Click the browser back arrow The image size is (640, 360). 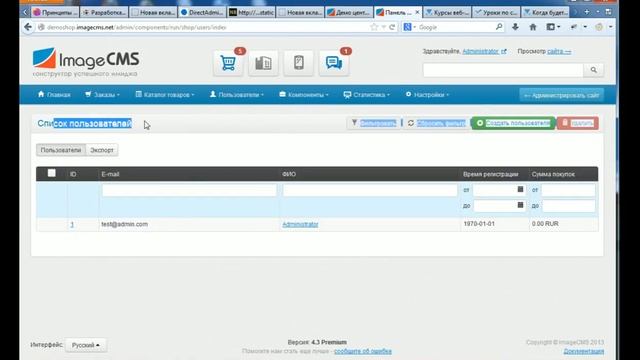tap(28, 27)
